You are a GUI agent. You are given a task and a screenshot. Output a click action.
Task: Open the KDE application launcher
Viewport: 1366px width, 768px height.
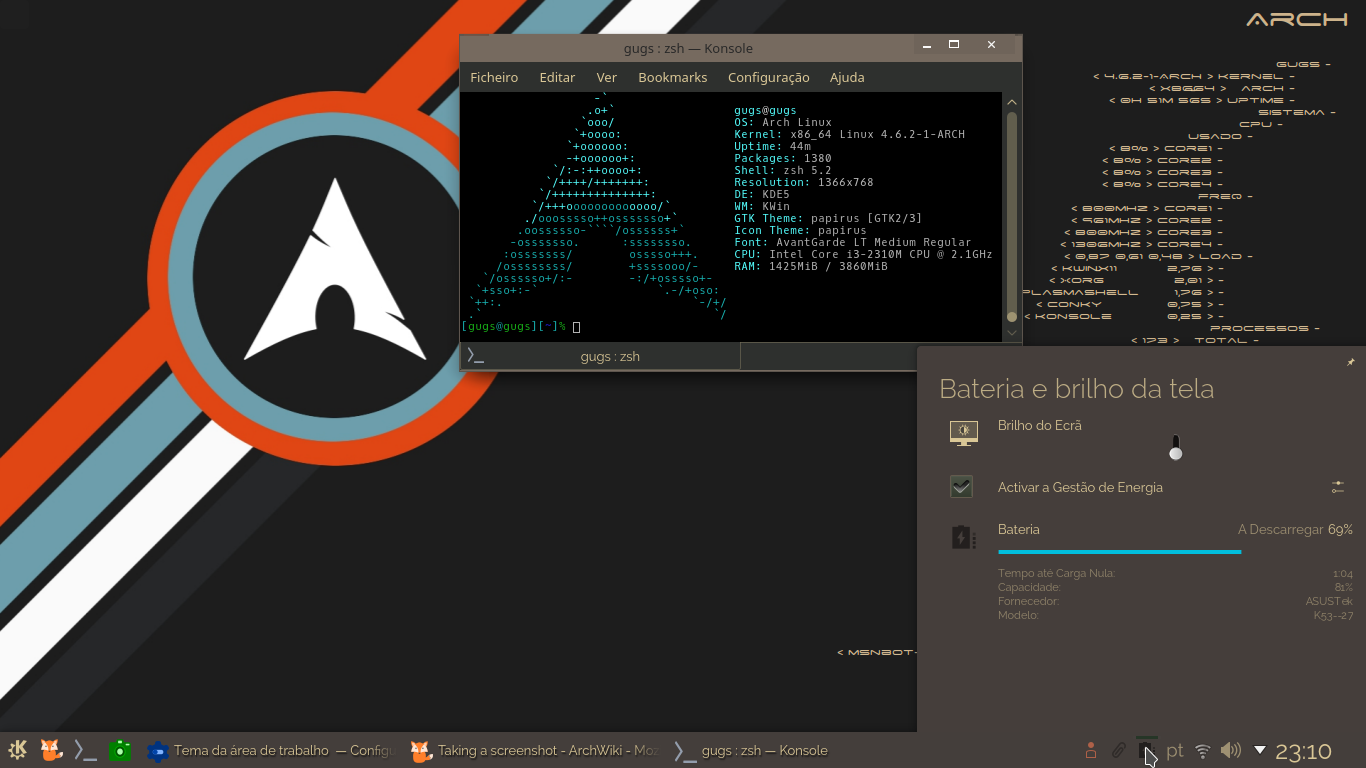[17, 750]
